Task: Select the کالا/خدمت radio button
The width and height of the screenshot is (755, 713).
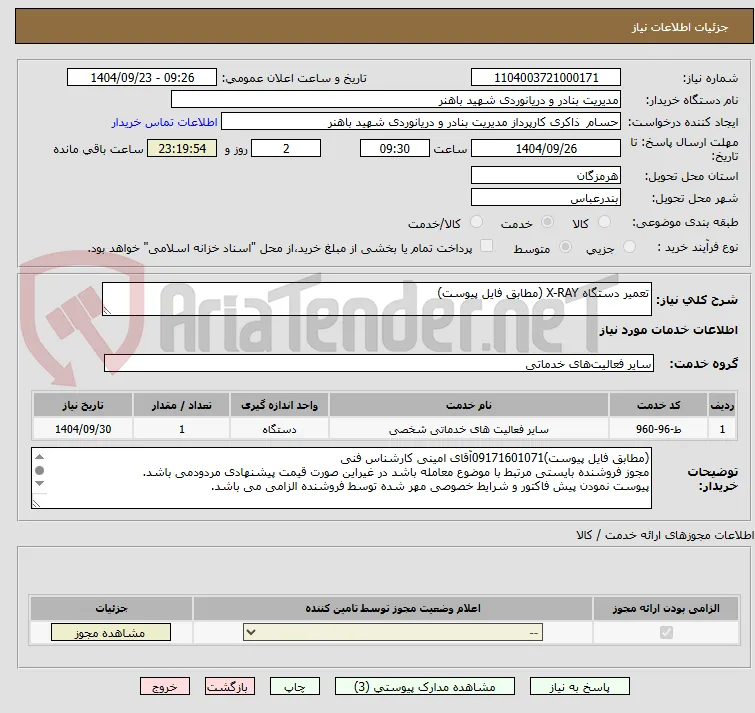Action: tap(476, 222)
